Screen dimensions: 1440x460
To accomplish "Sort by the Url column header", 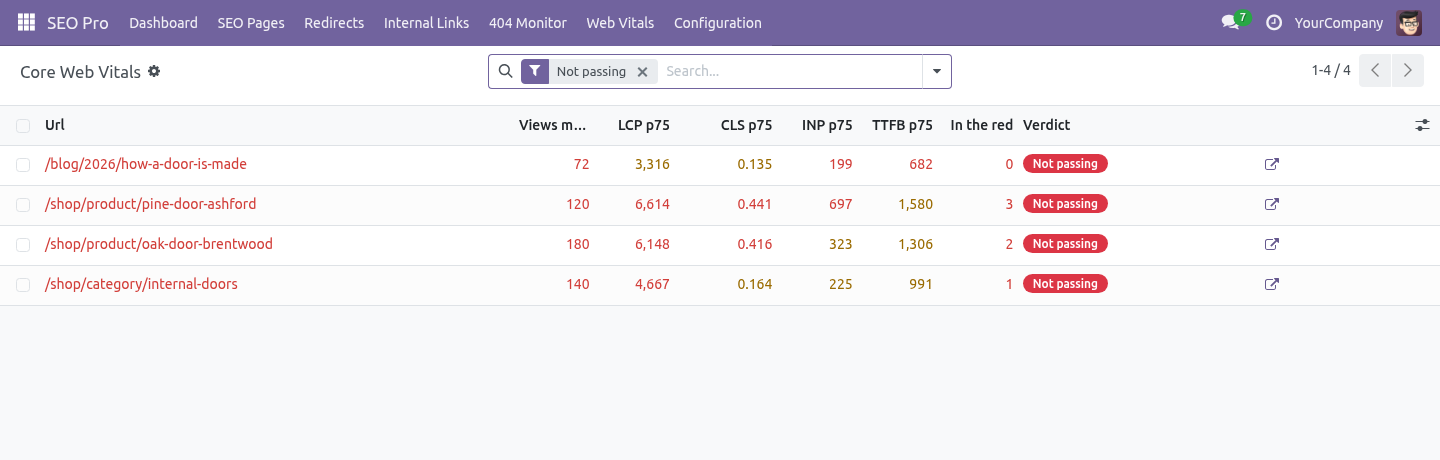I will tap(55, 125).
